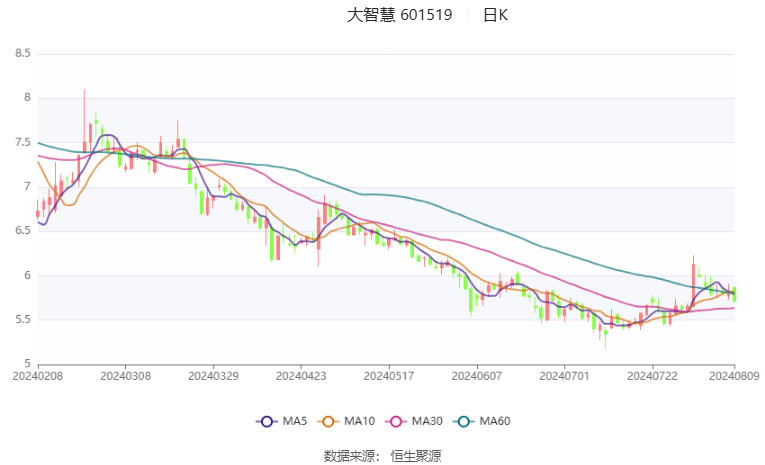
Task: Toggle the MA30 legend series
Action: (x=414, y=421)
